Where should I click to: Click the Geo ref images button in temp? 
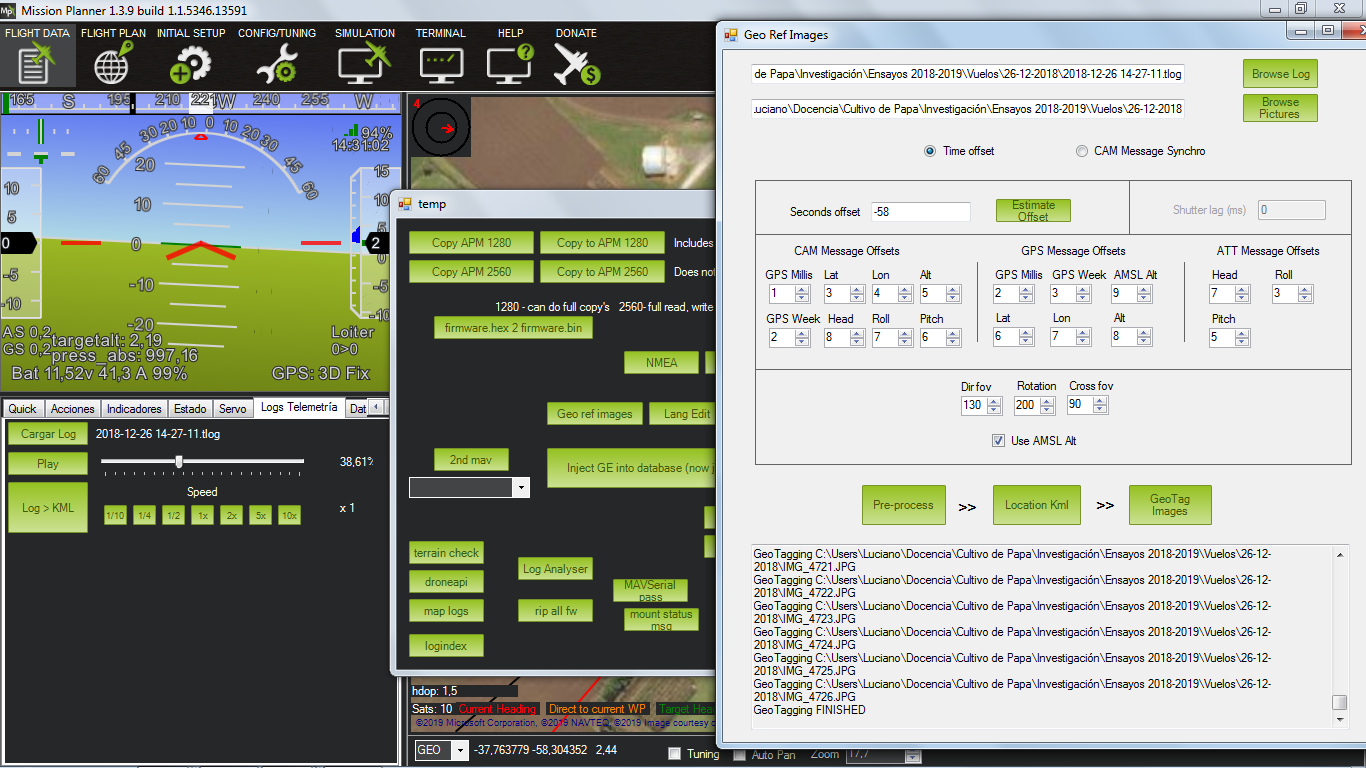coord(594,414)
